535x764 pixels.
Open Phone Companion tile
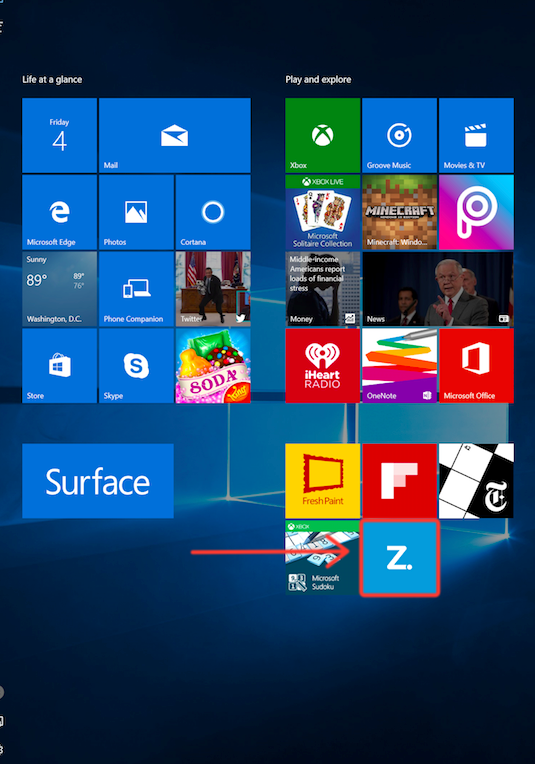(136, 289)
